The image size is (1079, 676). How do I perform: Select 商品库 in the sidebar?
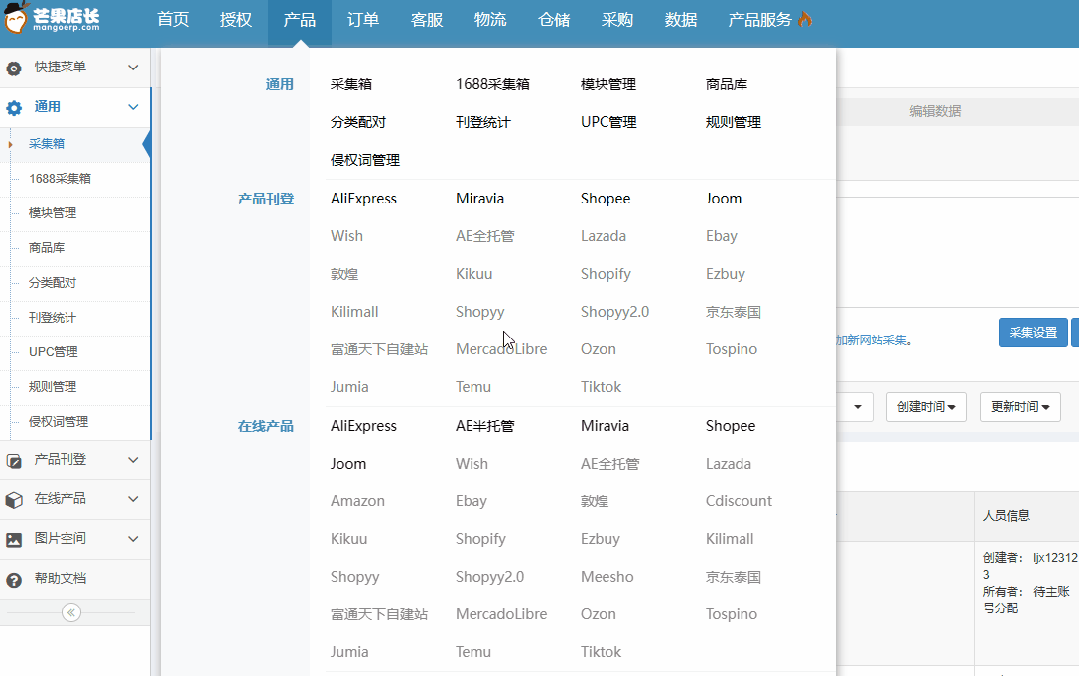[x=47, y=248]
